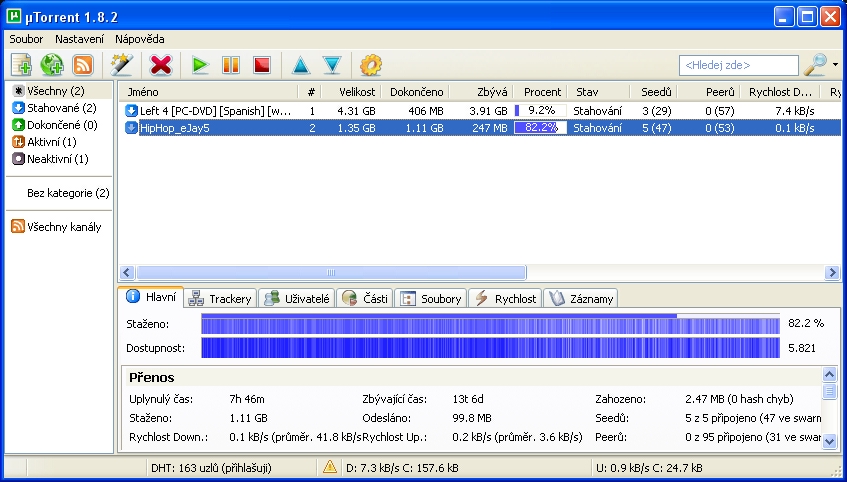Click DHT: 163 uzlů status entry
Screen dimensions: 847x482
click(x=211, y=468)
